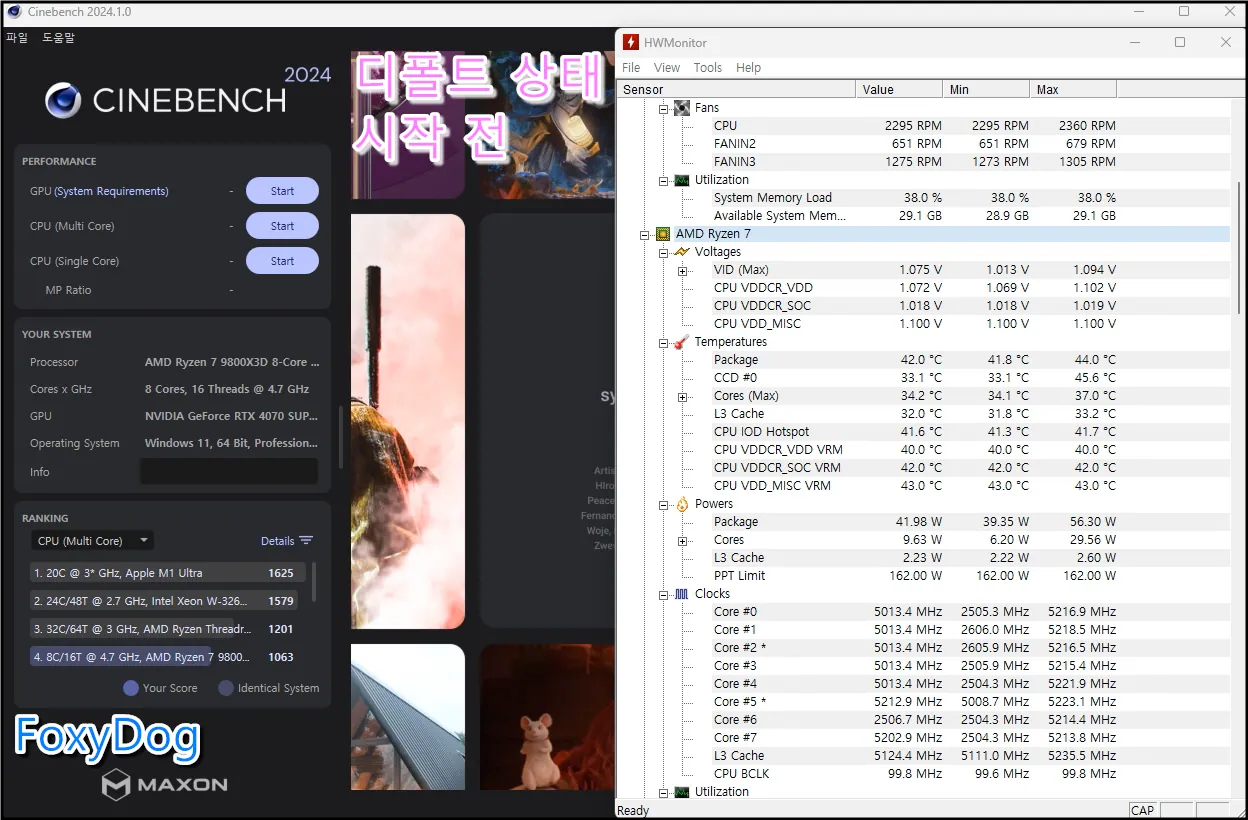Click the Sensor column header
Viewport: 1248px width, 820px height.
click(736, 89)
